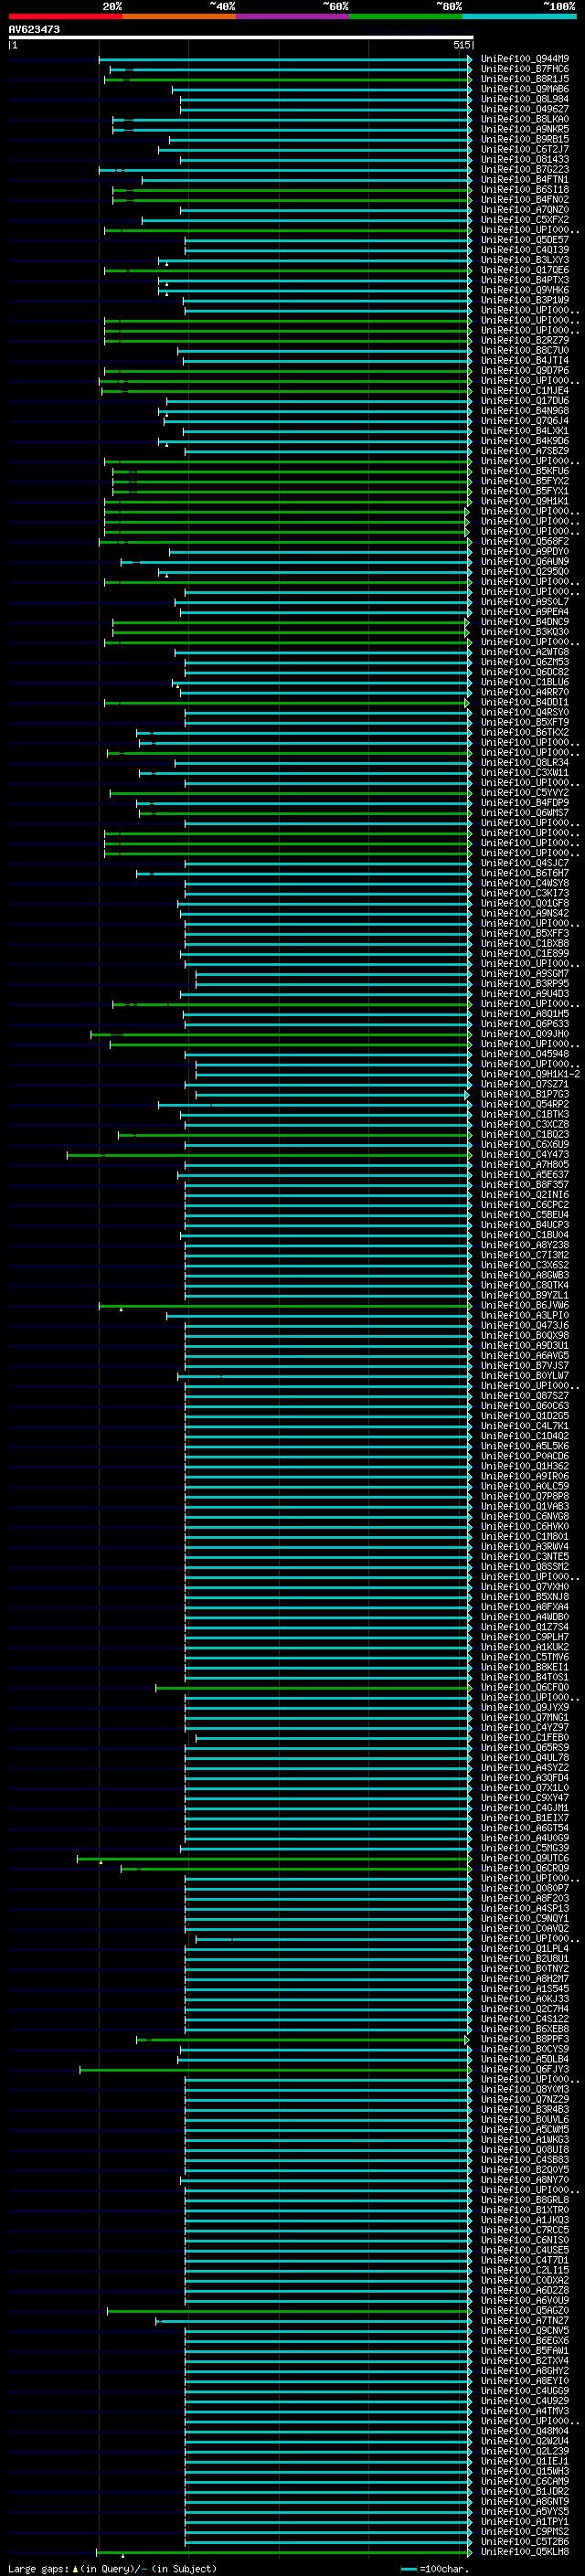Select hit label UniRef100_C6T2J7
This screenshot has height=2576, width=585.
[x=525, y=149]
